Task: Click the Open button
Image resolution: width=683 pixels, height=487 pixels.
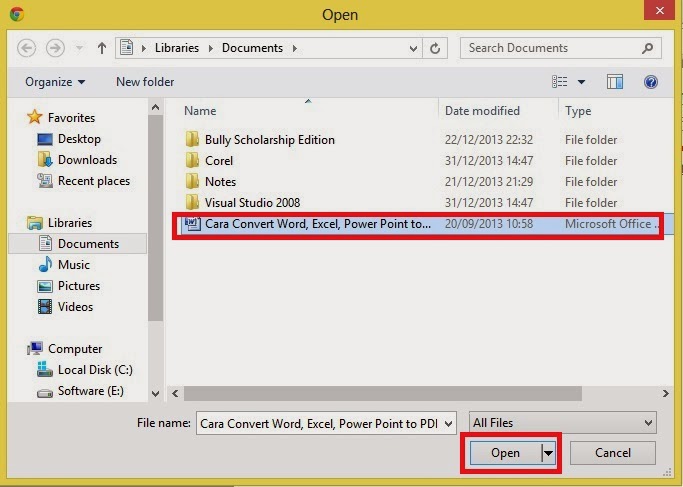Action: coord(505,453)
